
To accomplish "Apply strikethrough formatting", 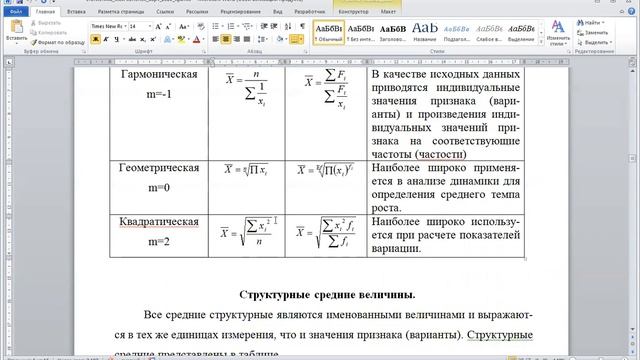I will 131,39.
